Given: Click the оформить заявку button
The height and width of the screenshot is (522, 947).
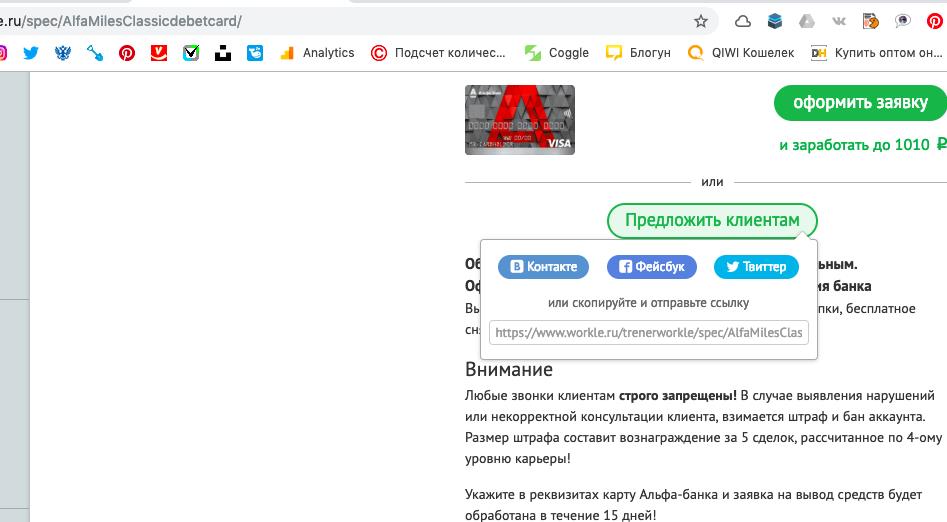Looking at the screenshot, I should [x=860, y=103].
